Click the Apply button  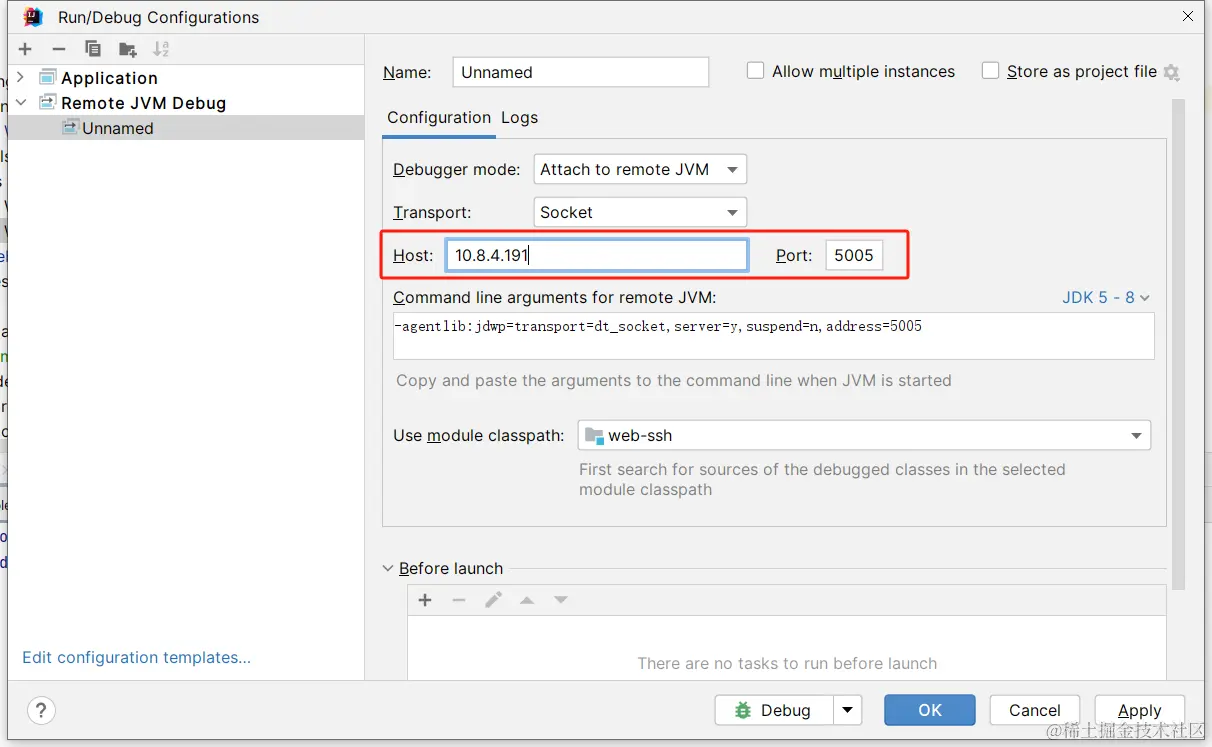pyautogui.click(x=1140, y=710)
